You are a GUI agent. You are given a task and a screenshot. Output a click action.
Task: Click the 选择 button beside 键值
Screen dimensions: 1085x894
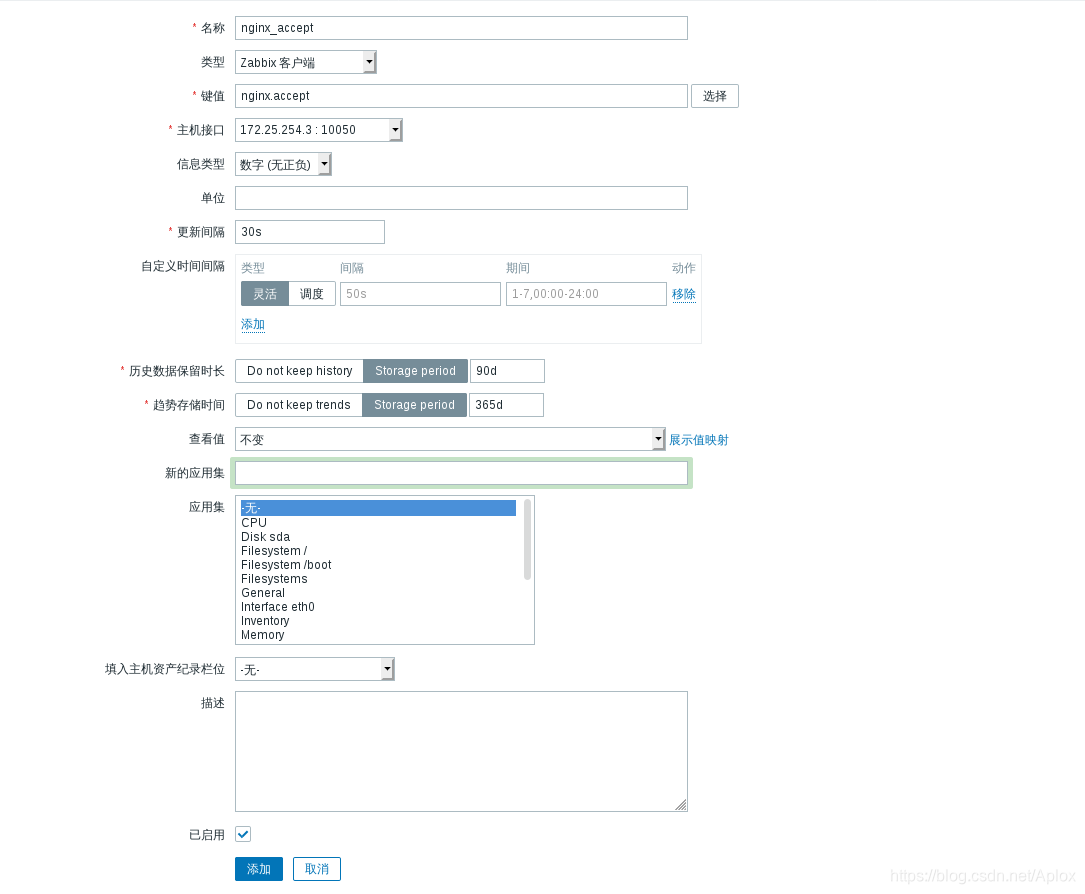pos(715,95)
